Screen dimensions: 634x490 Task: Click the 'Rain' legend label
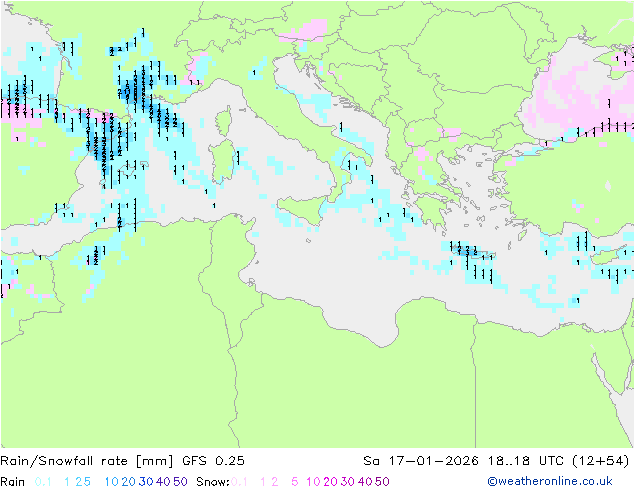click(13, 482)
